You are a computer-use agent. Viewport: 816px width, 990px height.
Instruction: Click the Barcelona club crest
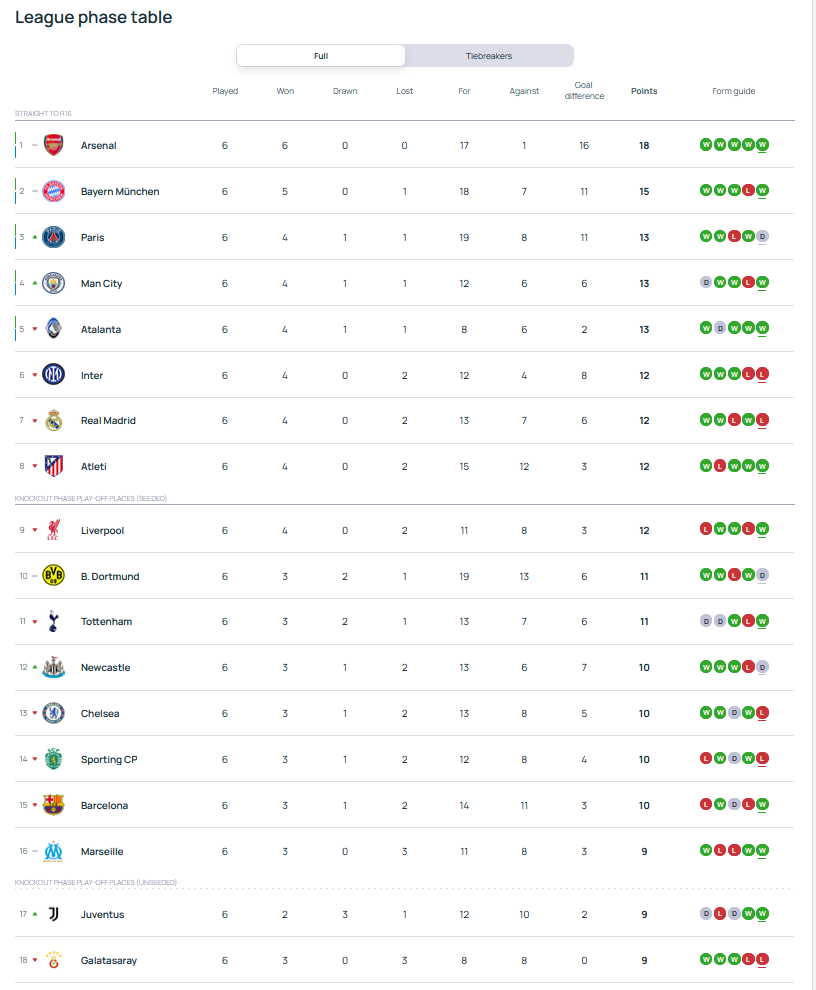click(x=53, y=805)
